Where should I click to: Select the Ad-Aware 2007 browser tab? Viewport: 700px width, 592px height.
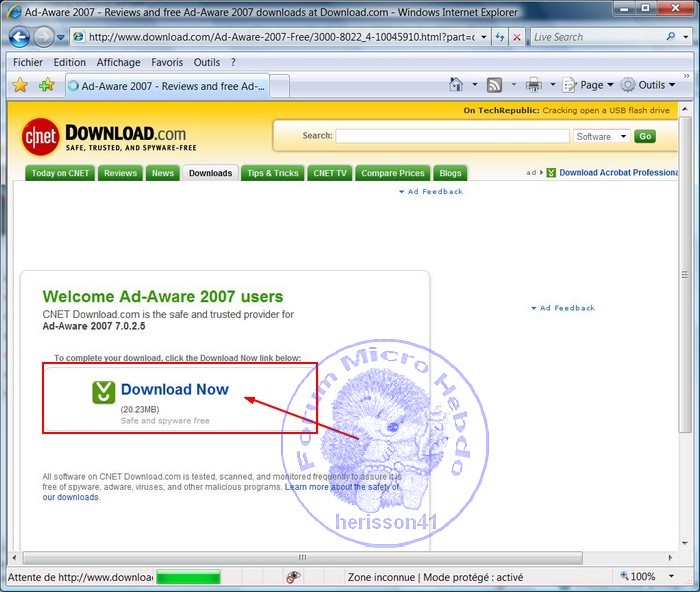click(167, 86)
